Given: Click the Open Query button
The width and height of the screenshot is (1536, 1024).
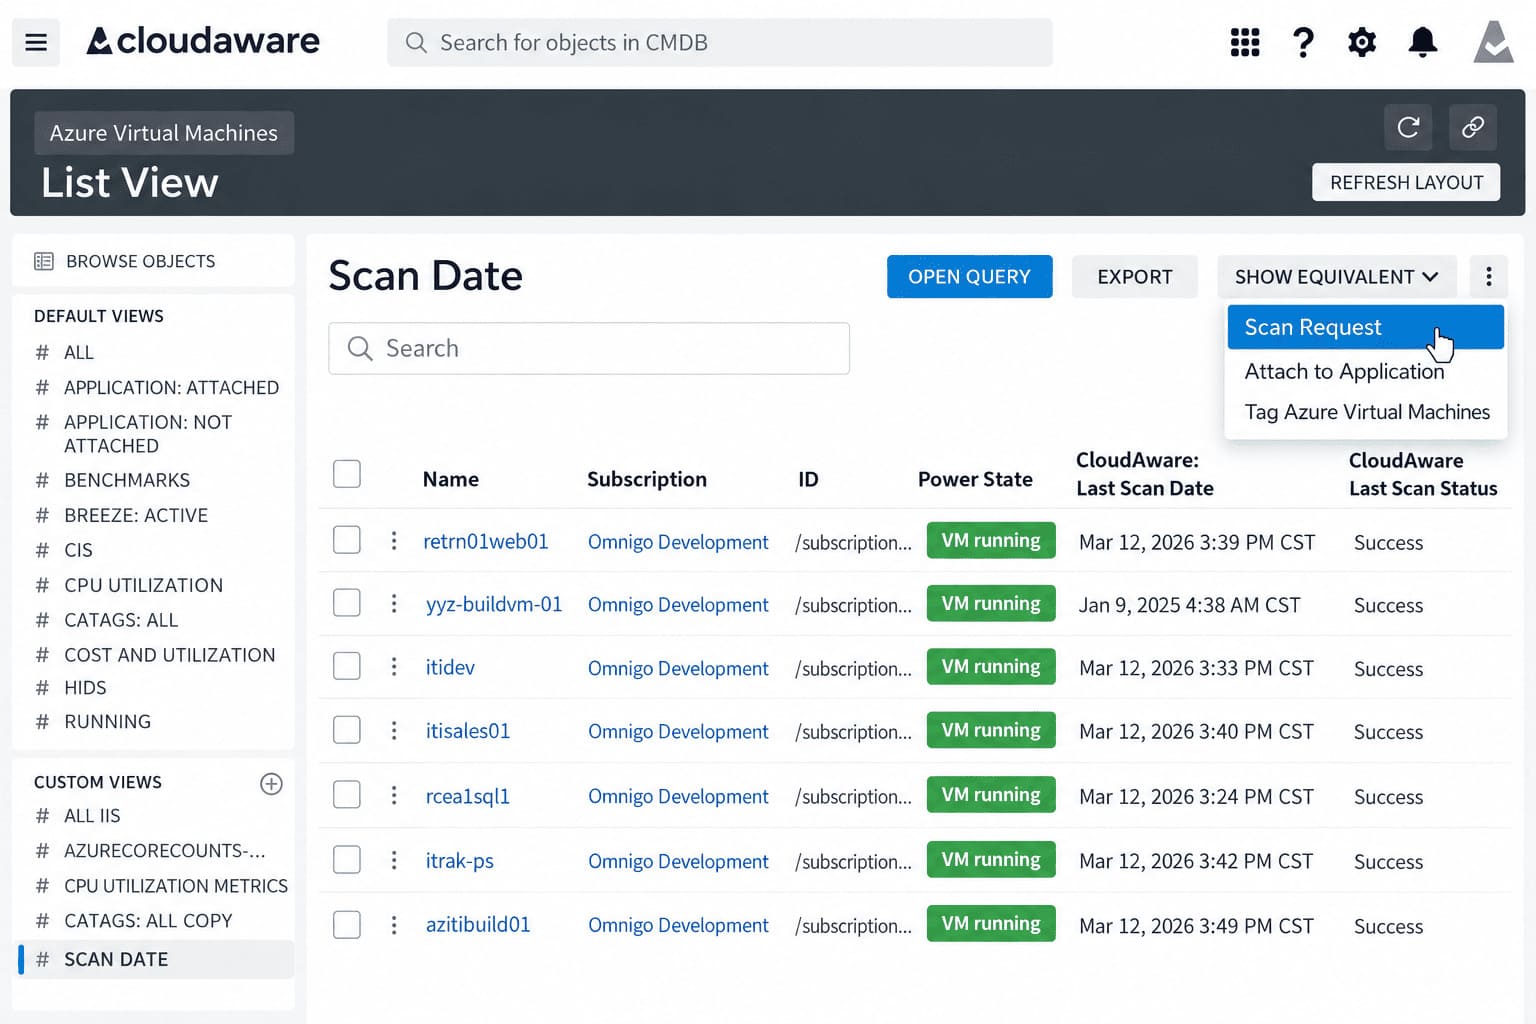Looking at the screenshot, I should pos(969,277).
